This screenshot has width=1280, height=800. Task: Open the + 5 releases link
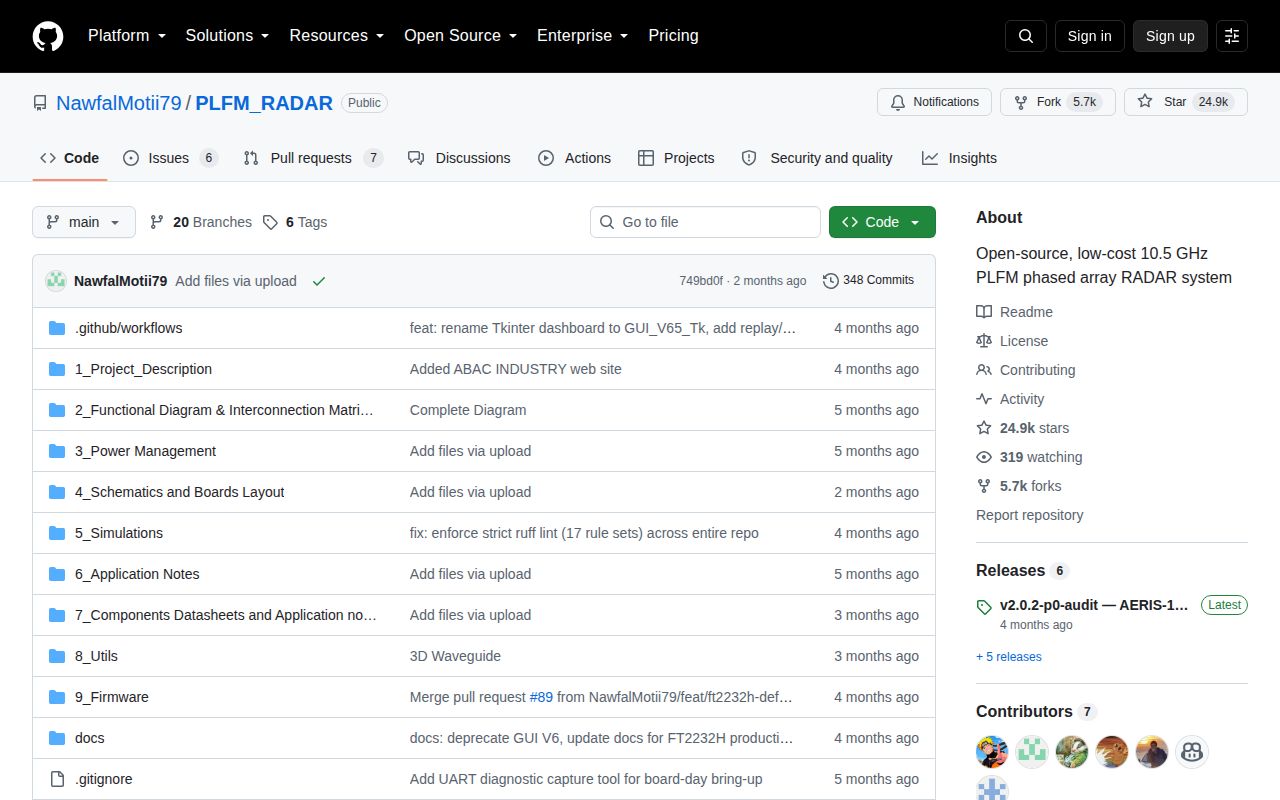1009,657
